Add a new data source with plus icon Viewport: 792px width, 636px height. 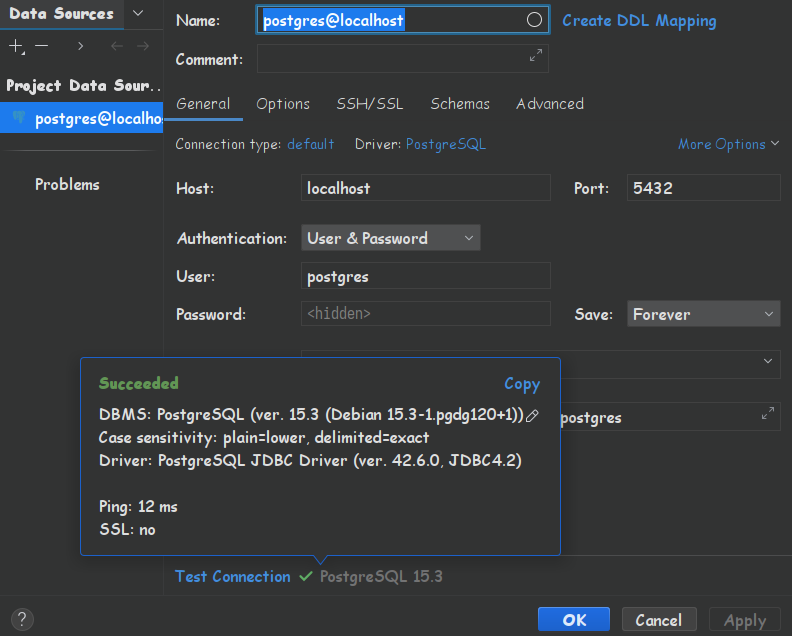(16, 46)
